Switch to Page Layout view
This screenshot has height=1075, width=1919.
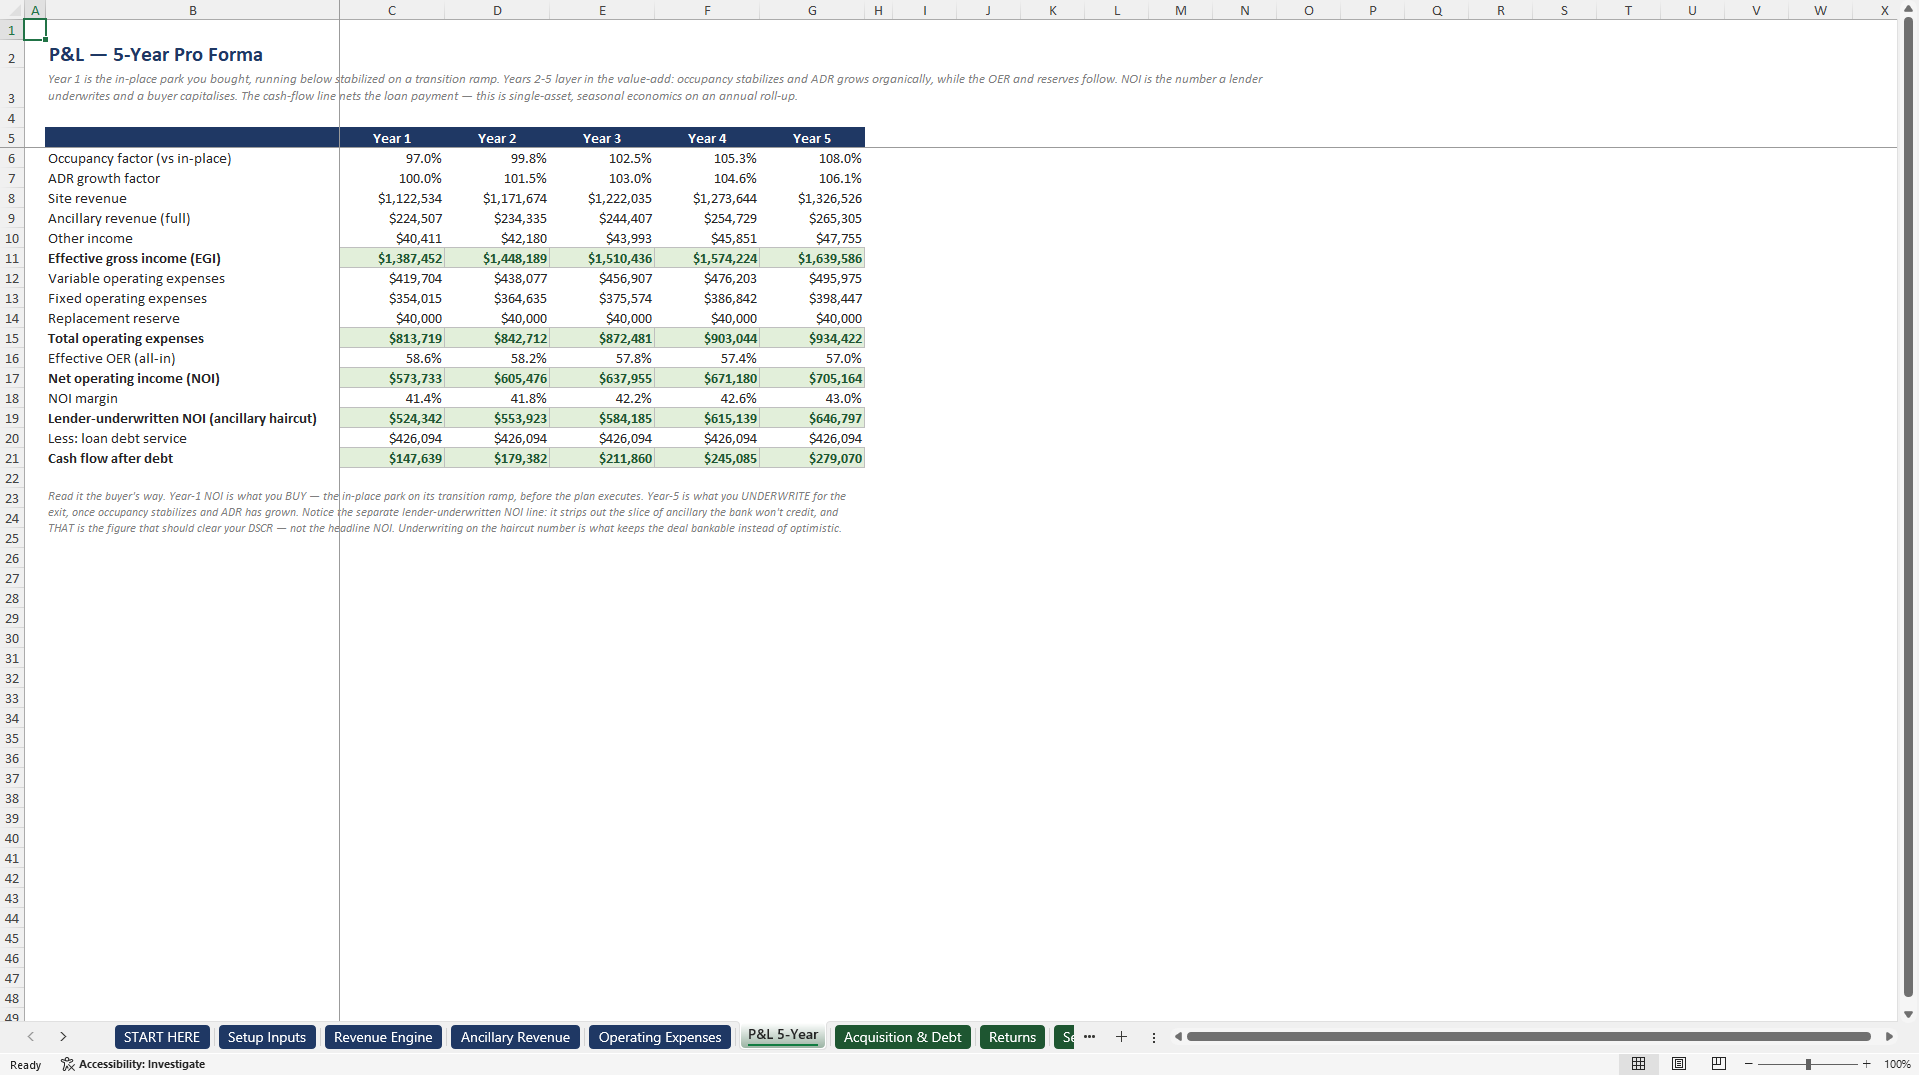coord(1679,1064)
